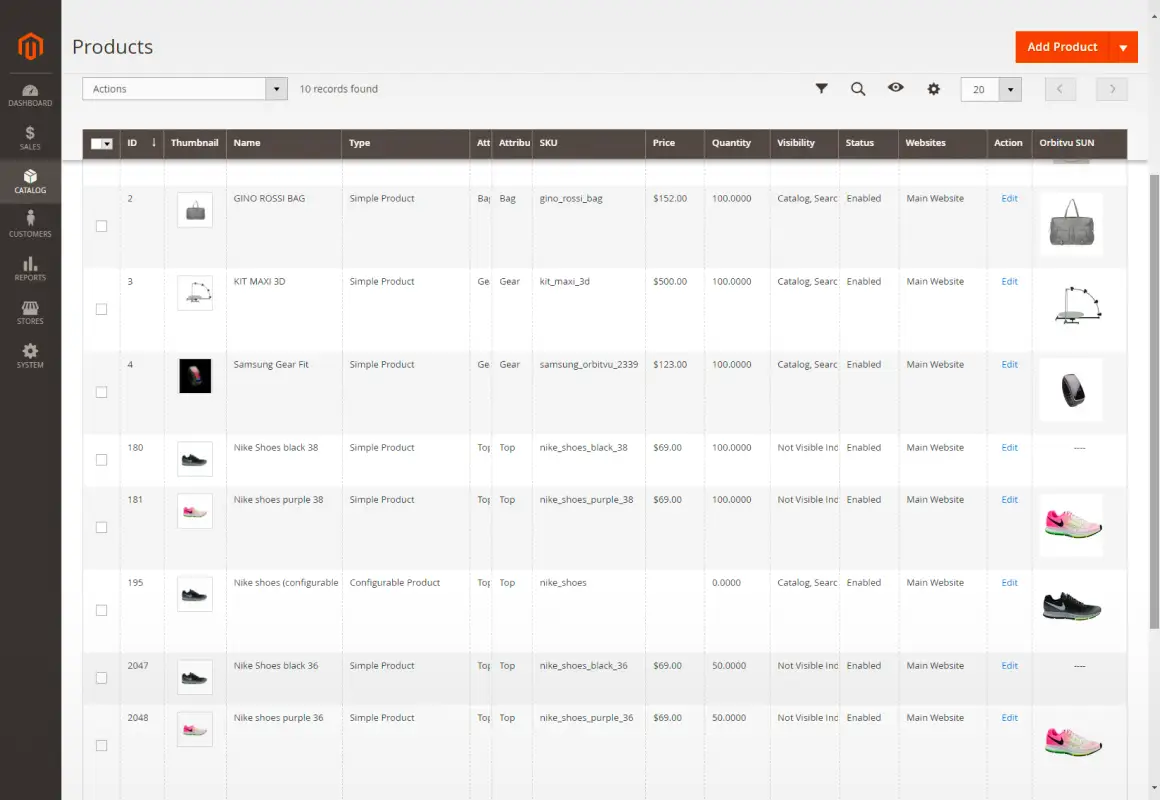This screenshot has width=1160, height=800.
Task: Open the Add Product split-button arrow menu
Action: [1124, 46]
